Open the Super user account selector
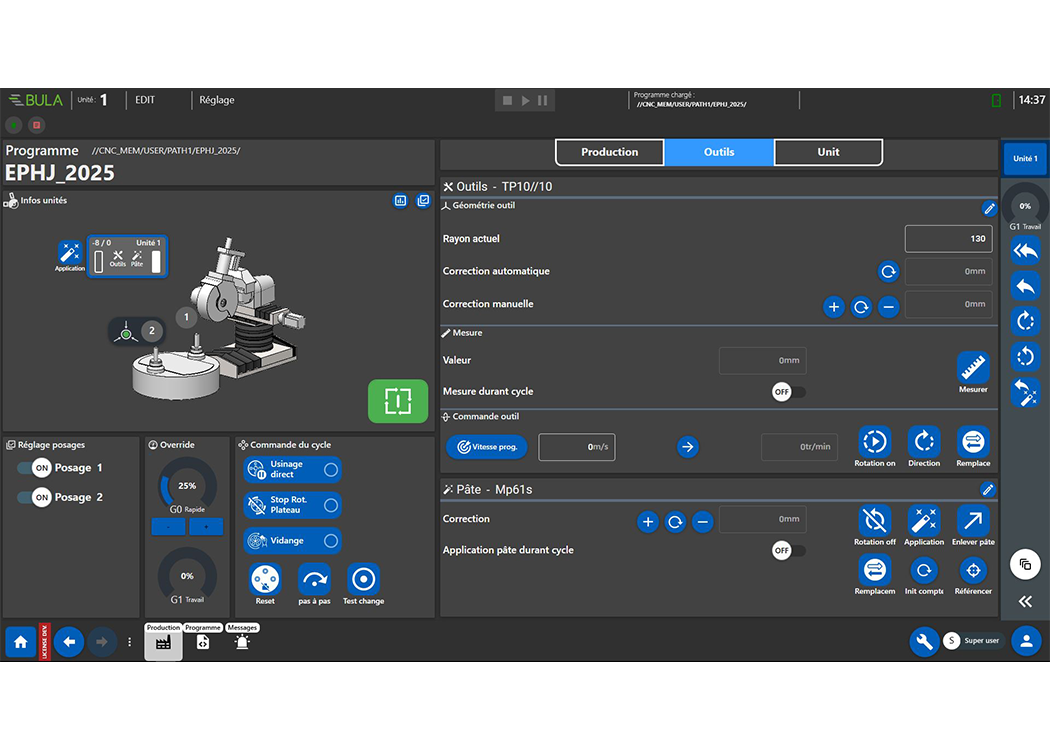Screen dimensions: 1050x750 (972, 641)
